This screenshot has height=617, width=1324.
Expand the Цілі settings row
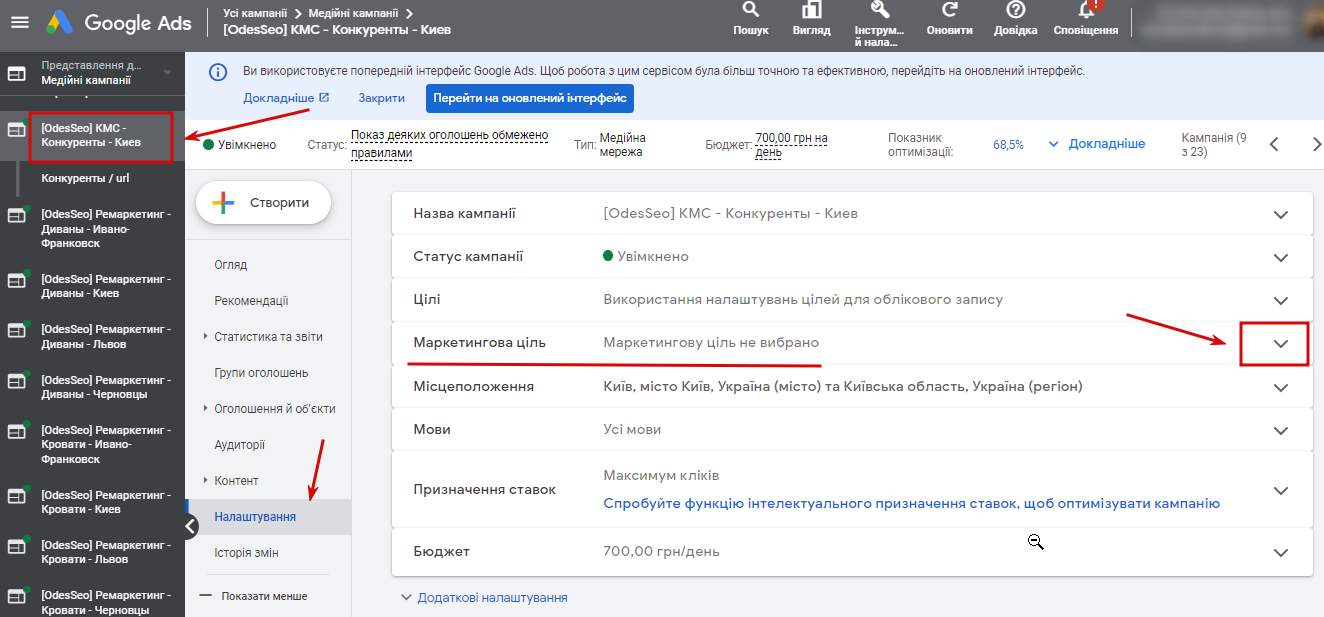1280,300
